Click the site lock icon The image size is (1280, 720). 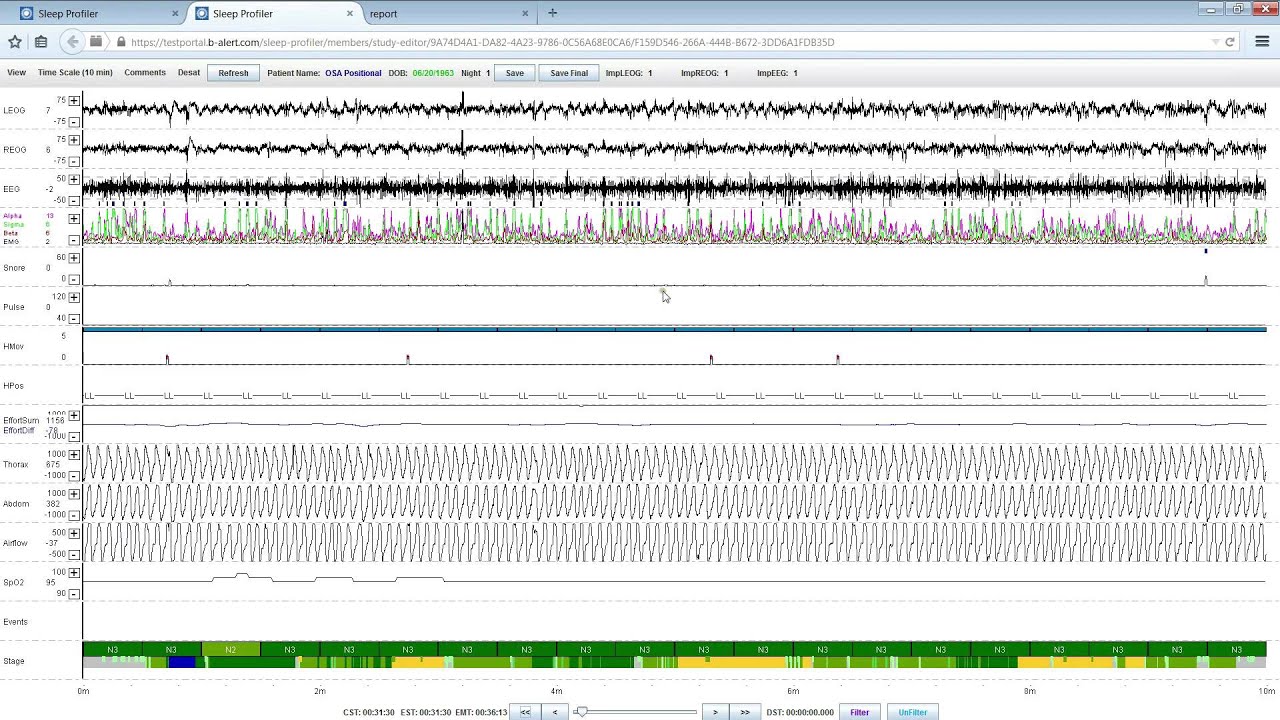(x=121, y=42)
